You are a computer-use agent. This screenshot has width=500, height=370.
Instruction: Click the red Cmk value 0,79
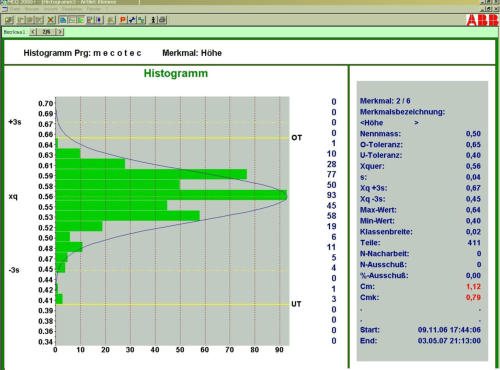pyautogui.click(x=473, y=297)
